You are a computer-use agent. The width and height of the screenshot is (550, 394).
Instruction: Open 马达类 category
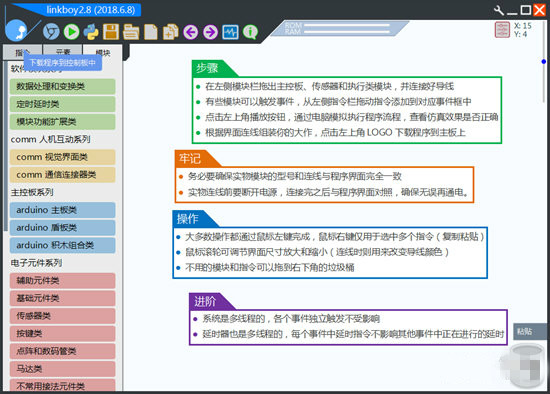tap(62, 368)
